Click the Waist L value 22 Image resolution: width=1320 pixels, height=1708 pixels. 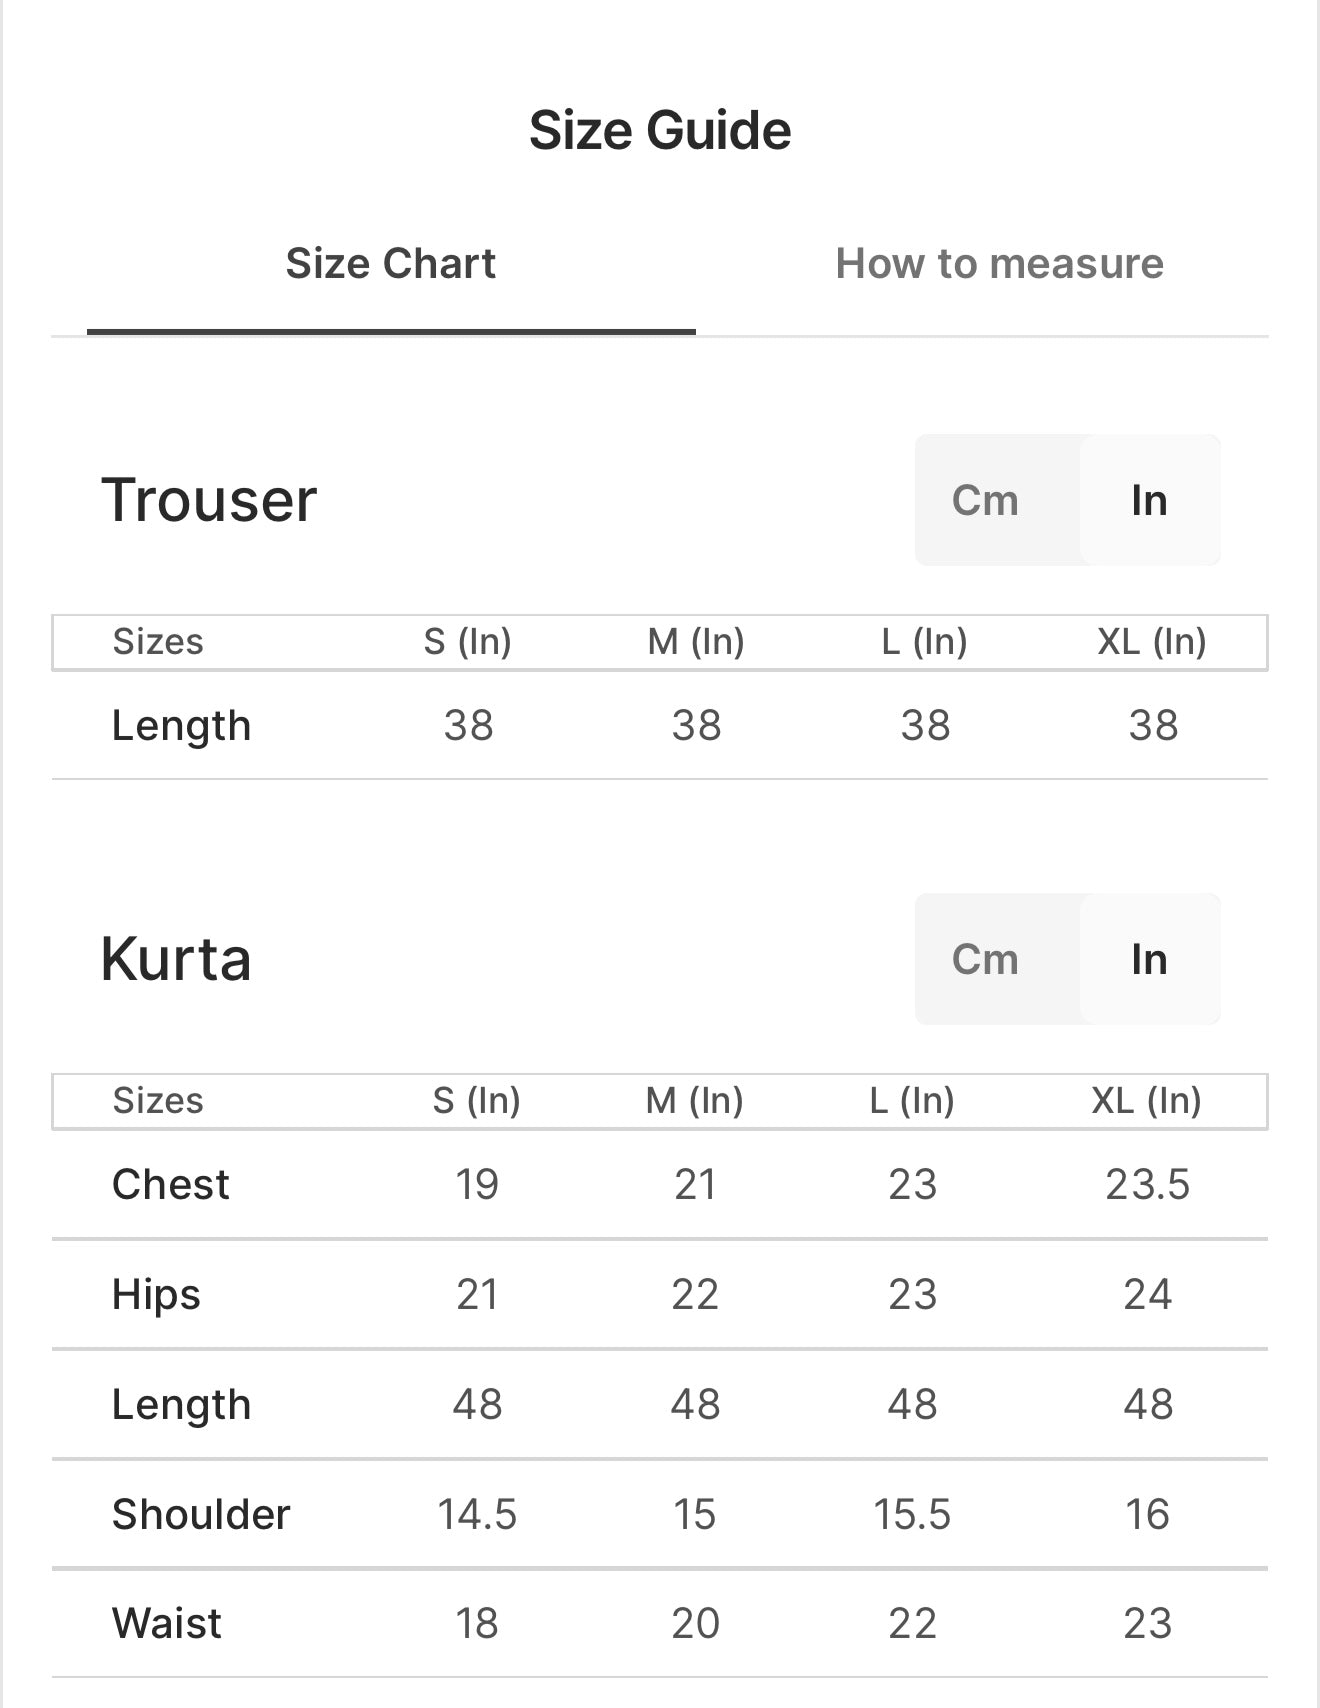point(912,1623)
